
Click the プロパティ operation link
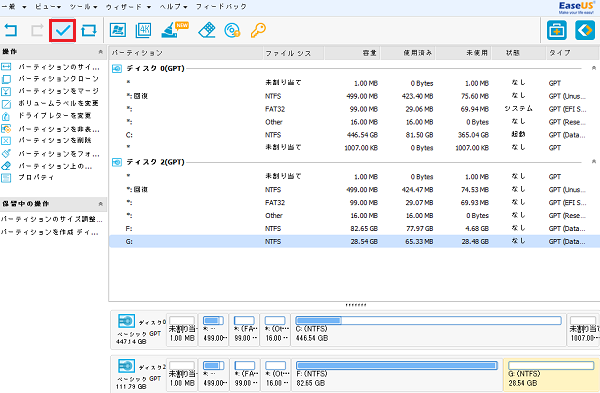point(36,178)
